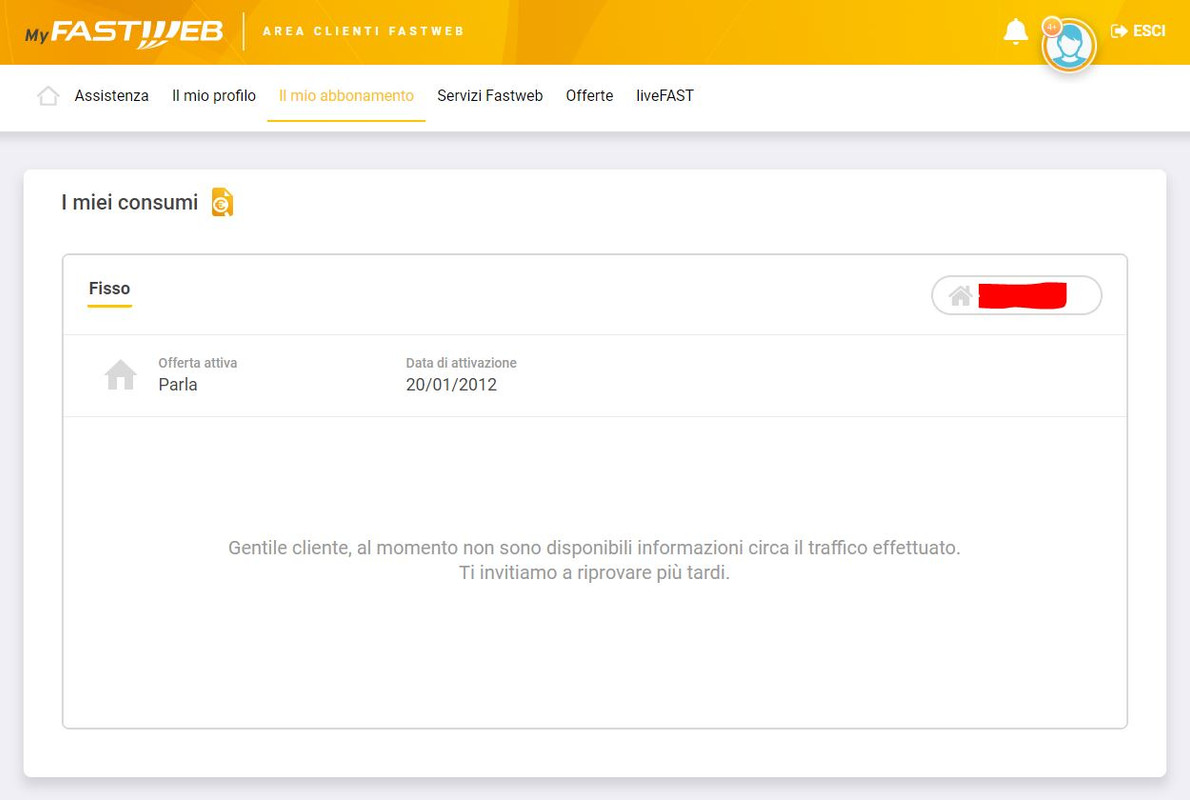This screenshot has height=800, width=1190.
Task: Click the MyFastweb logo
Action: coord(124,32)
